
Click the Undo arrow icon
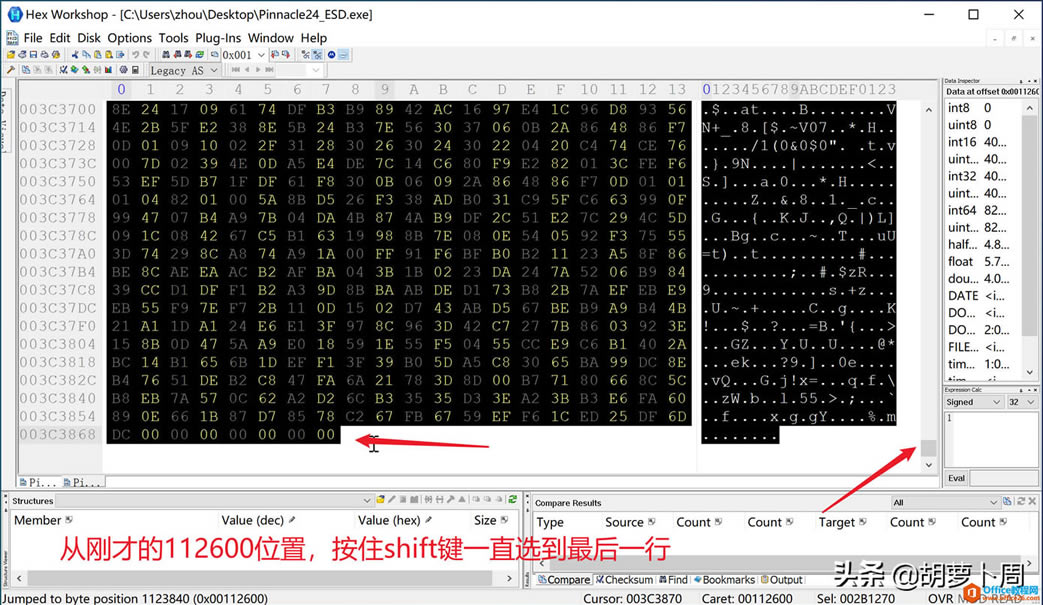[136, 55]
